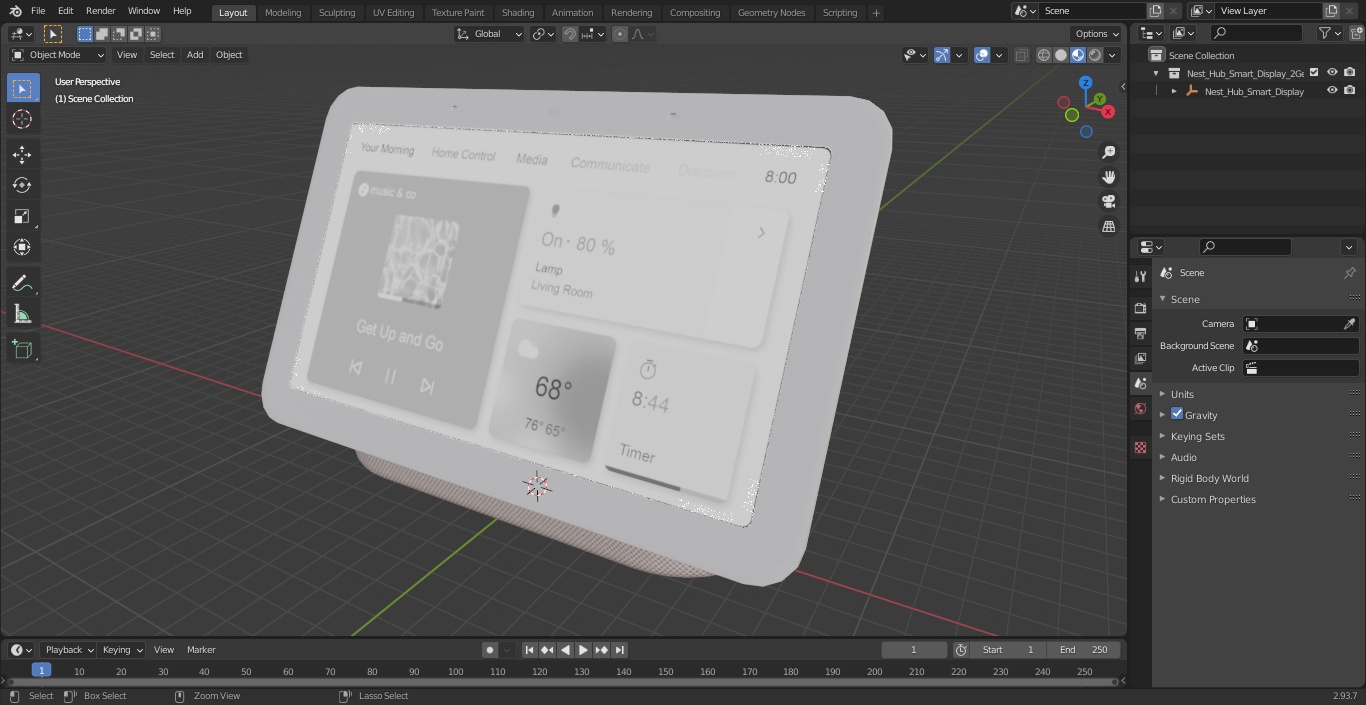This screenshot has height=705, width=1366.
Task: Toggle snapping magnet in header
Action: coord(570,34)
